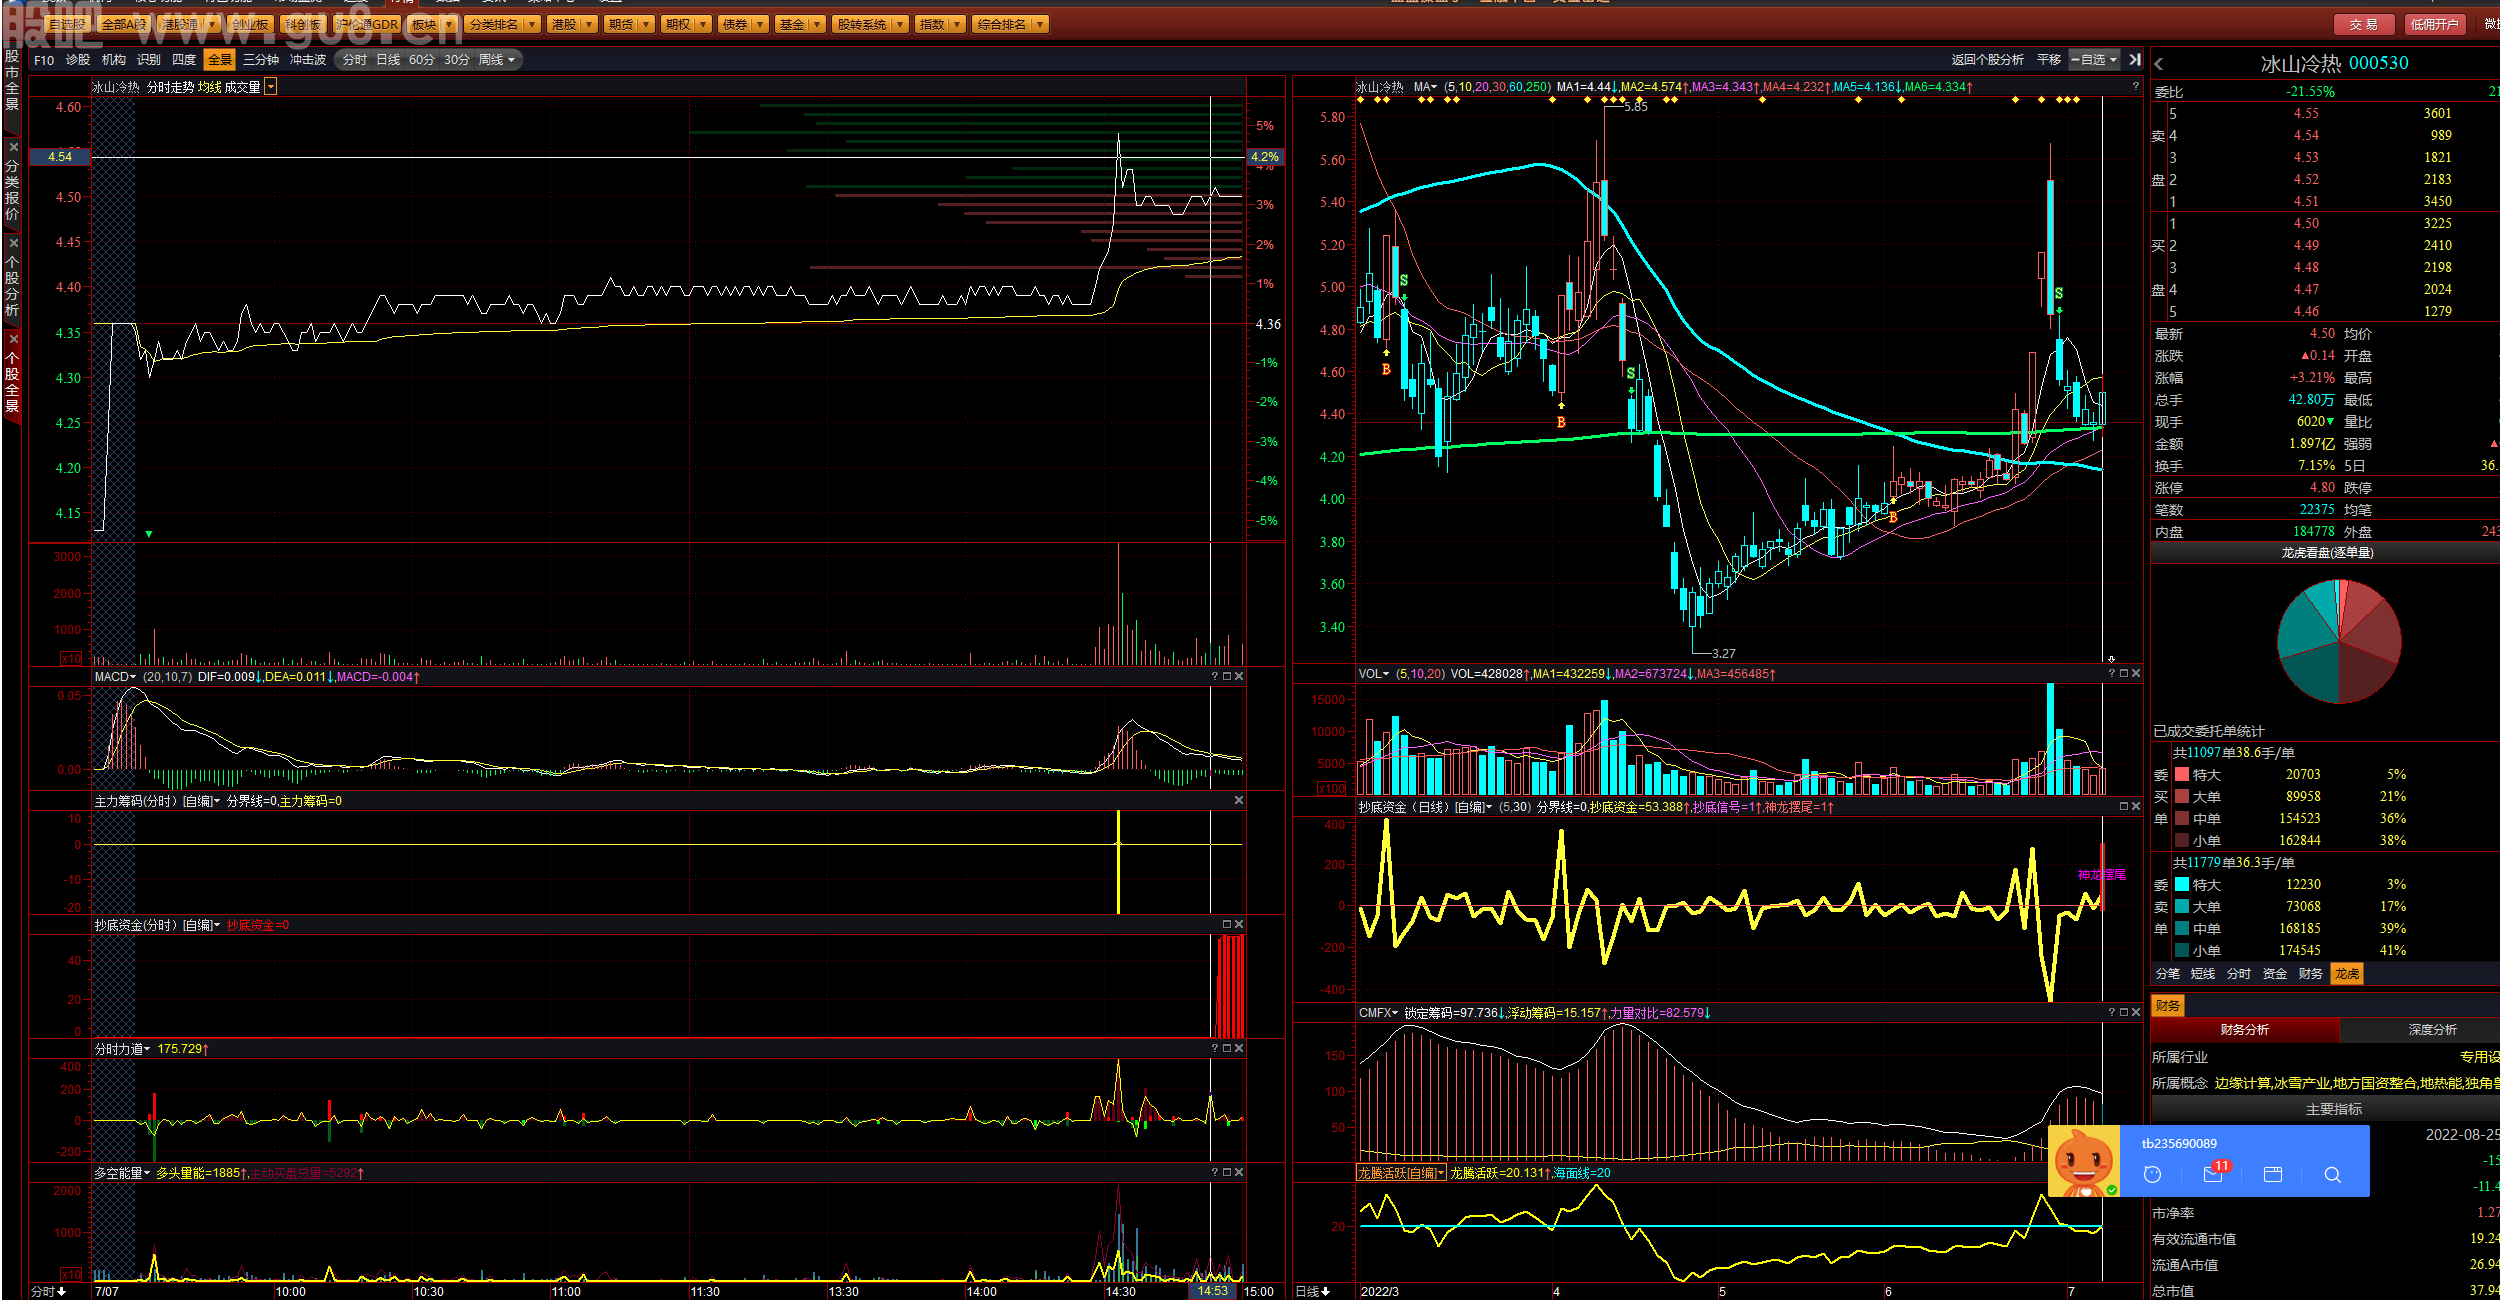Click the 低佣开户 button
Viewport: 2500px width, 1300px height.
pos(2434,24)
